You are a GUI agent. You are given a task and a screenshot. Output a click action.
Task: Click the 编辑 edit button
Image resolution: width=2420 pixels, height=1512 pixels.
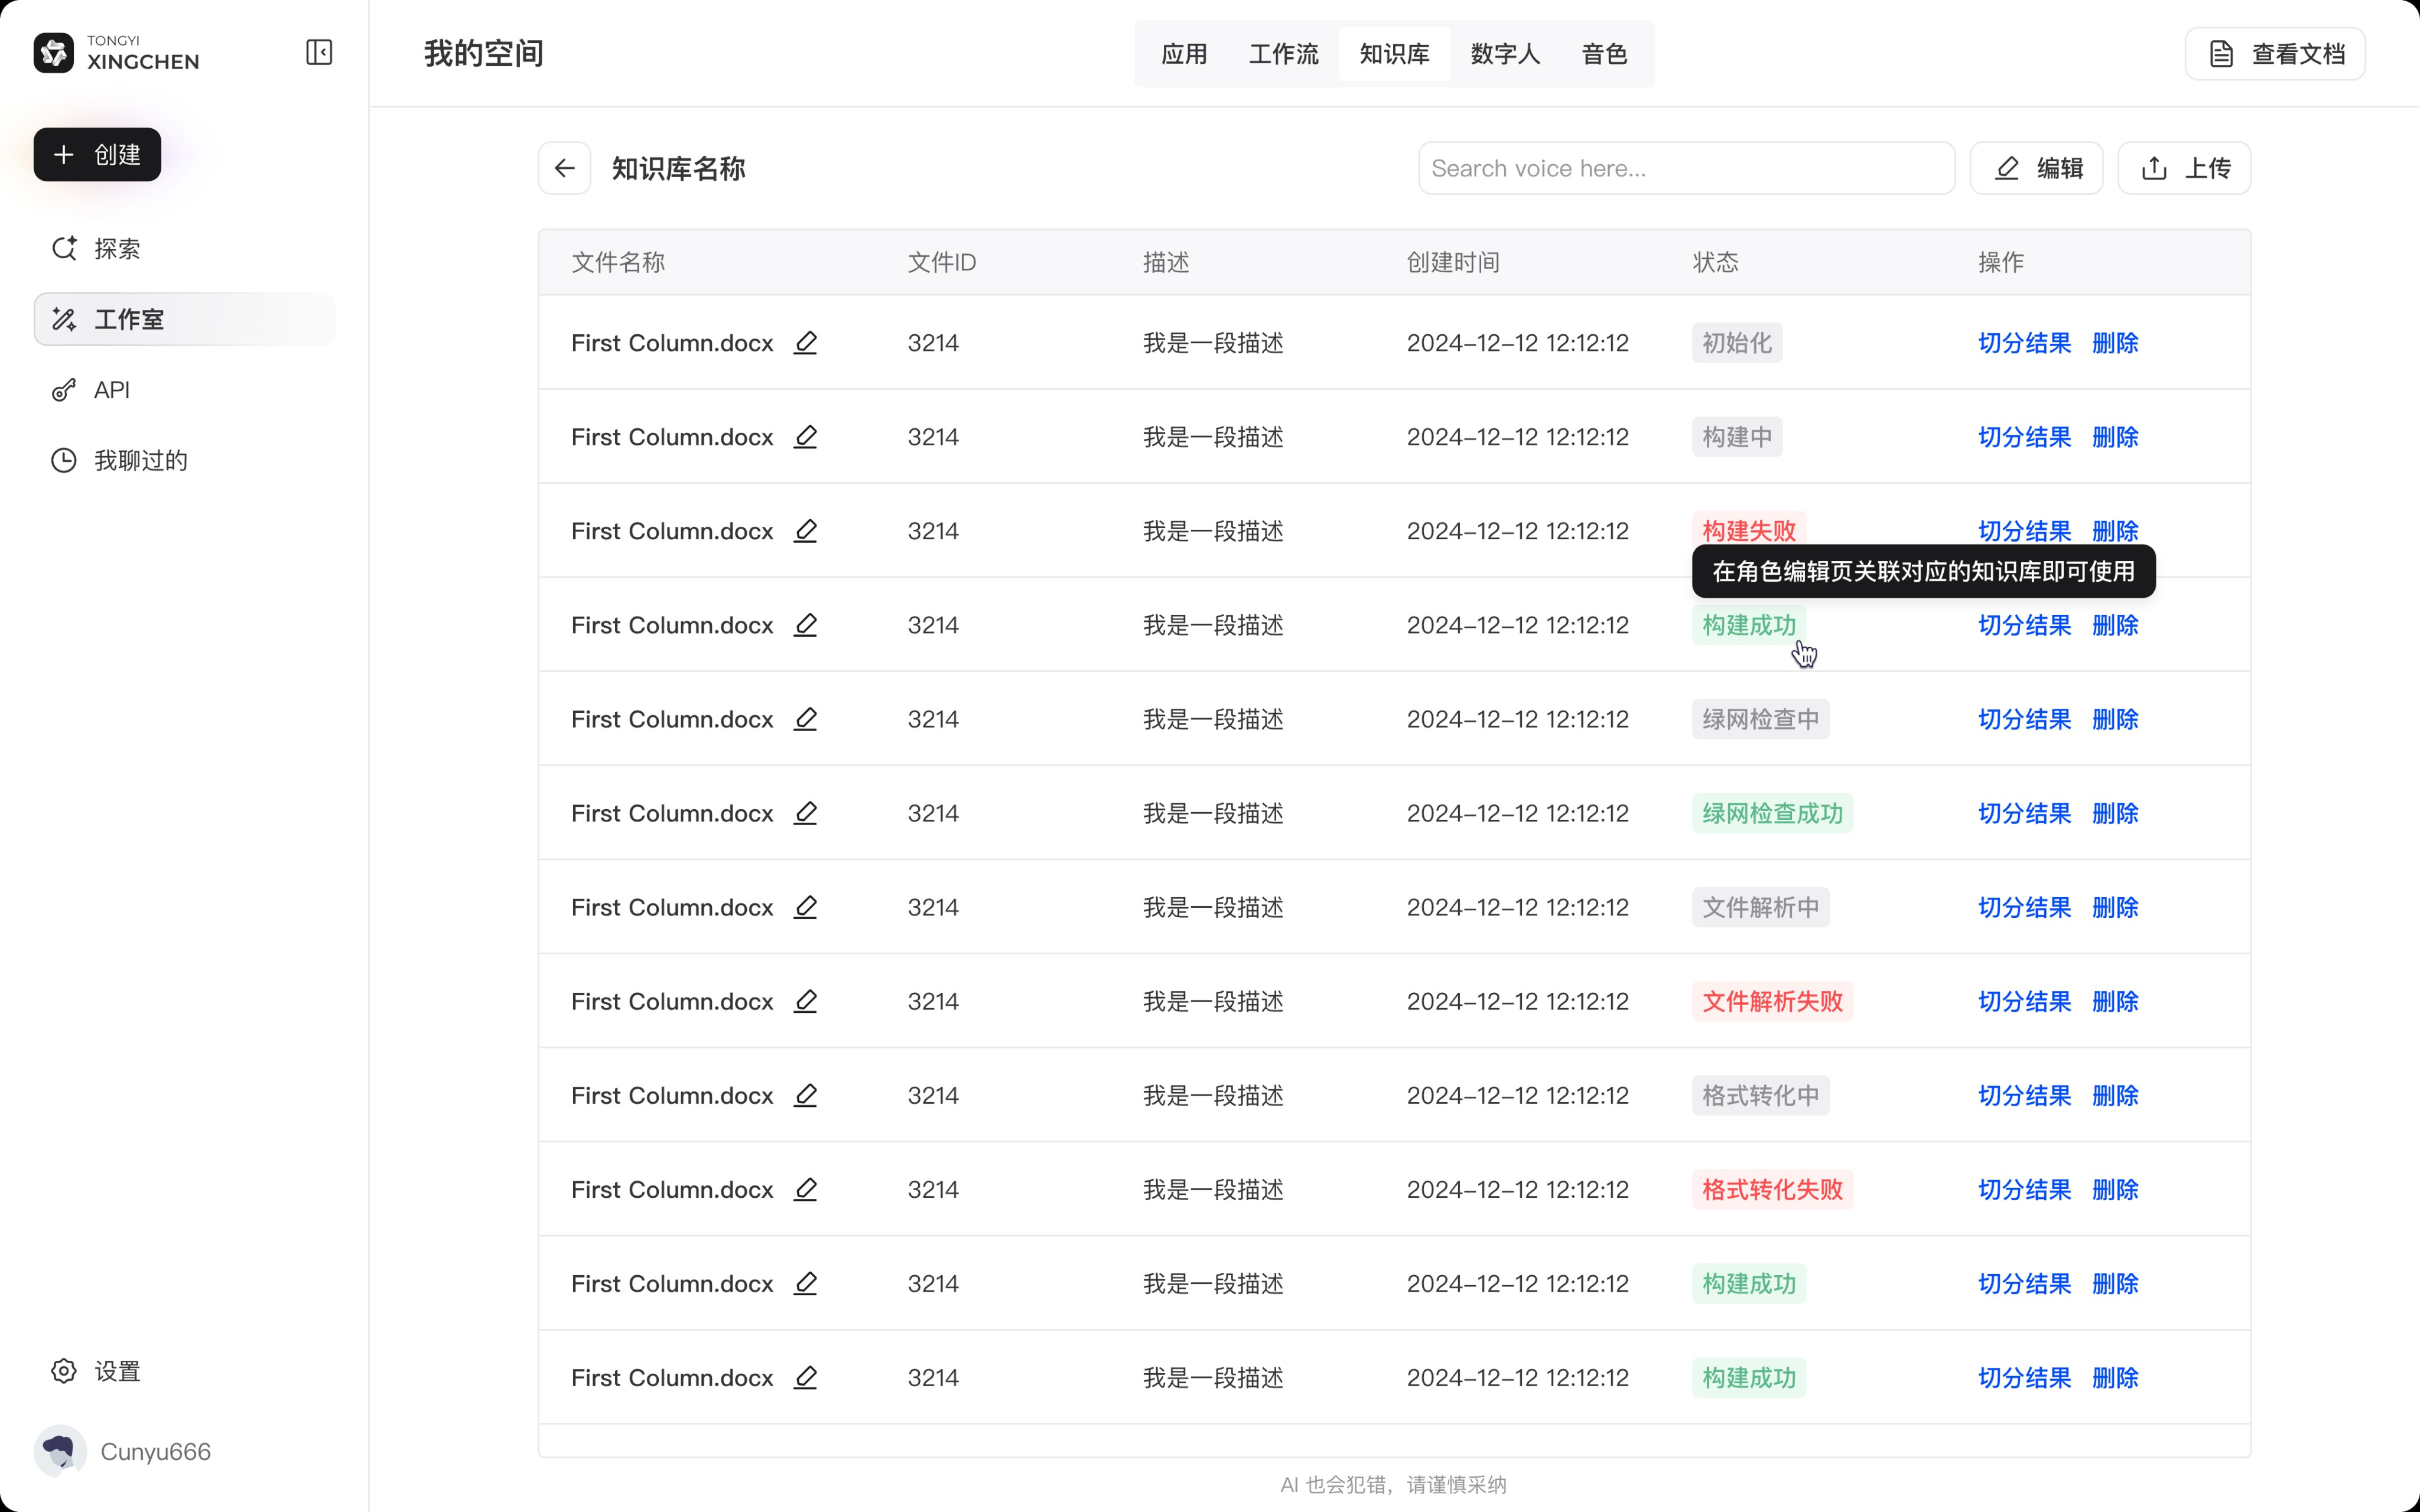(2036, 168)
